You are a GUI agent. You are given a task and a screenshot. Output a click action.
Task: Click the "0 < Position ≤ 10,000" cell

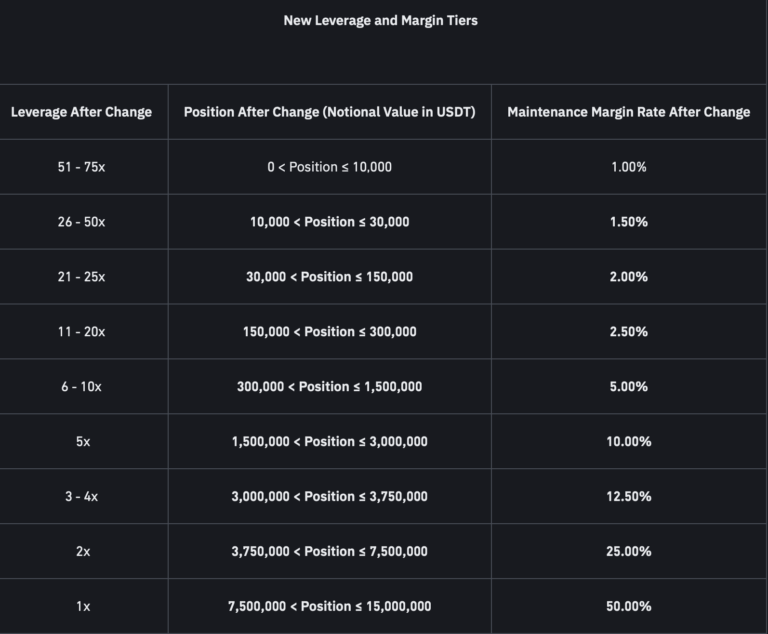coord(329,167)
